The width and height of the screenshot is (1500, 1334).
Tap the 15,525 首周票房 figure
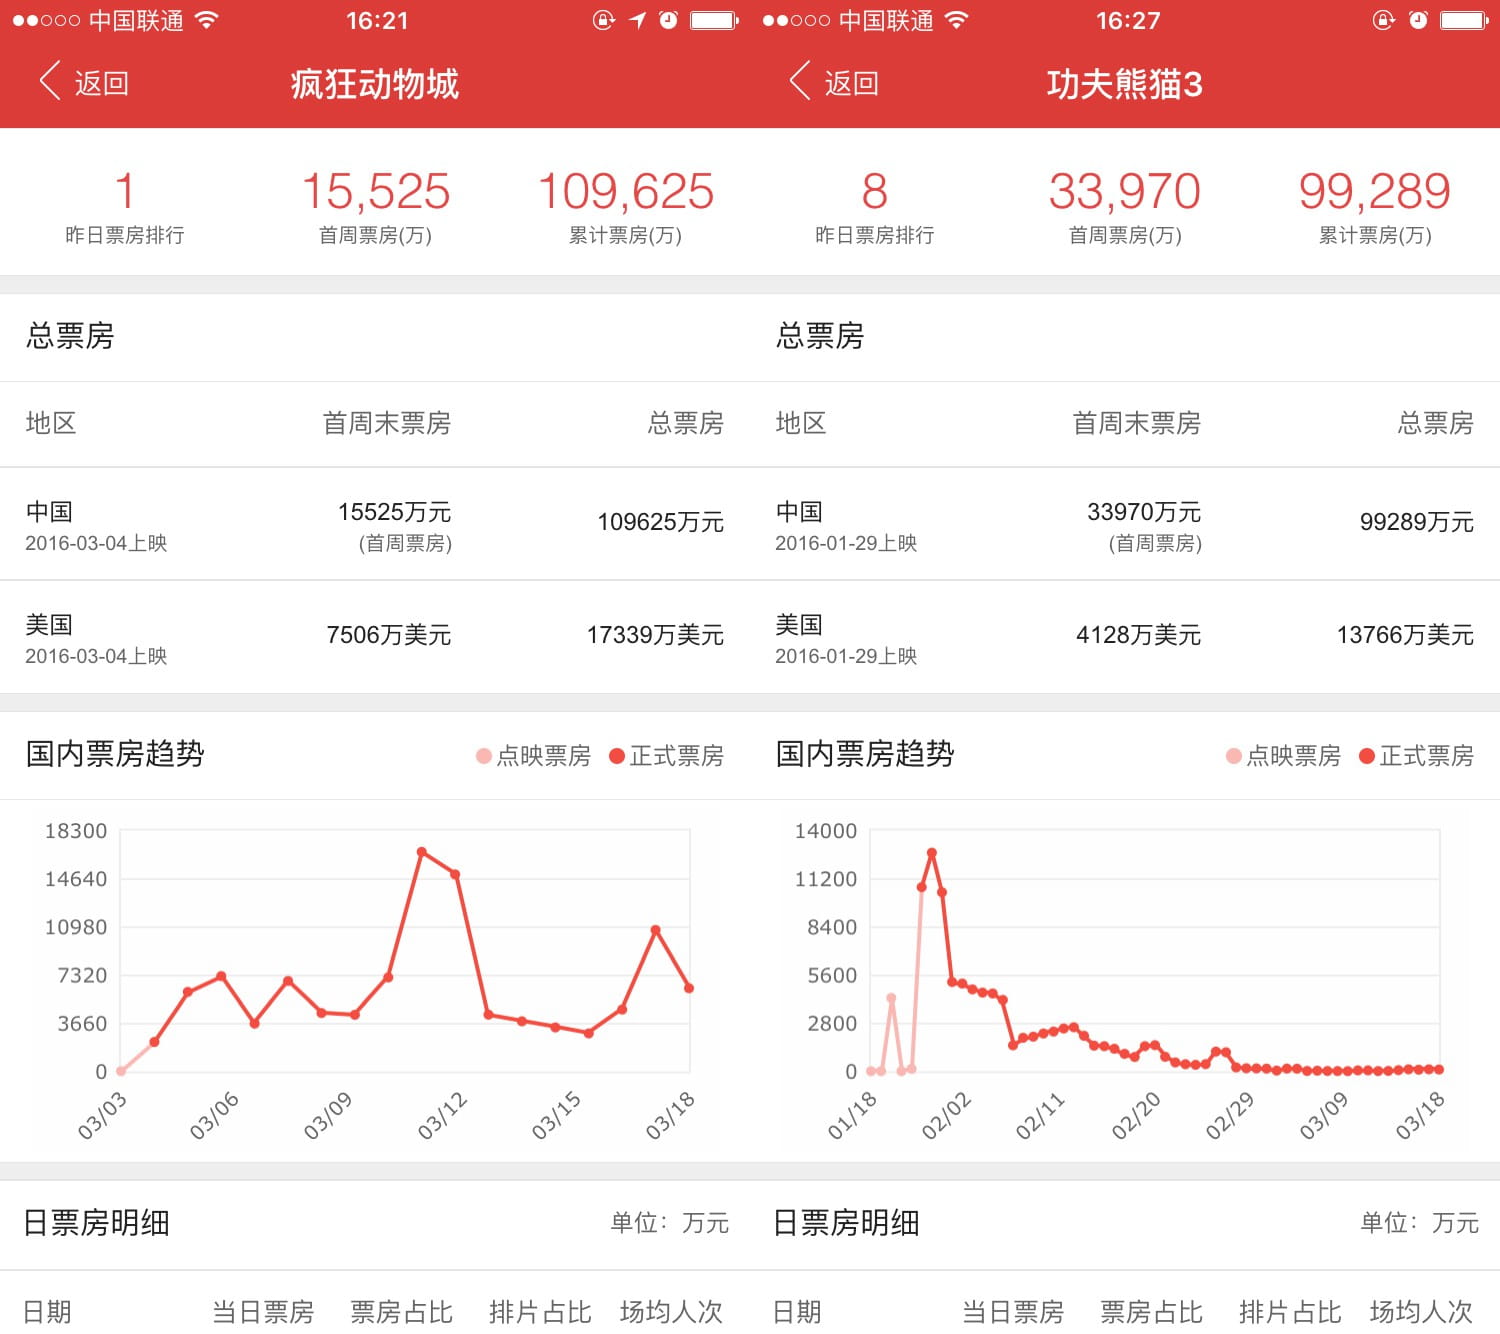point(376,191)
